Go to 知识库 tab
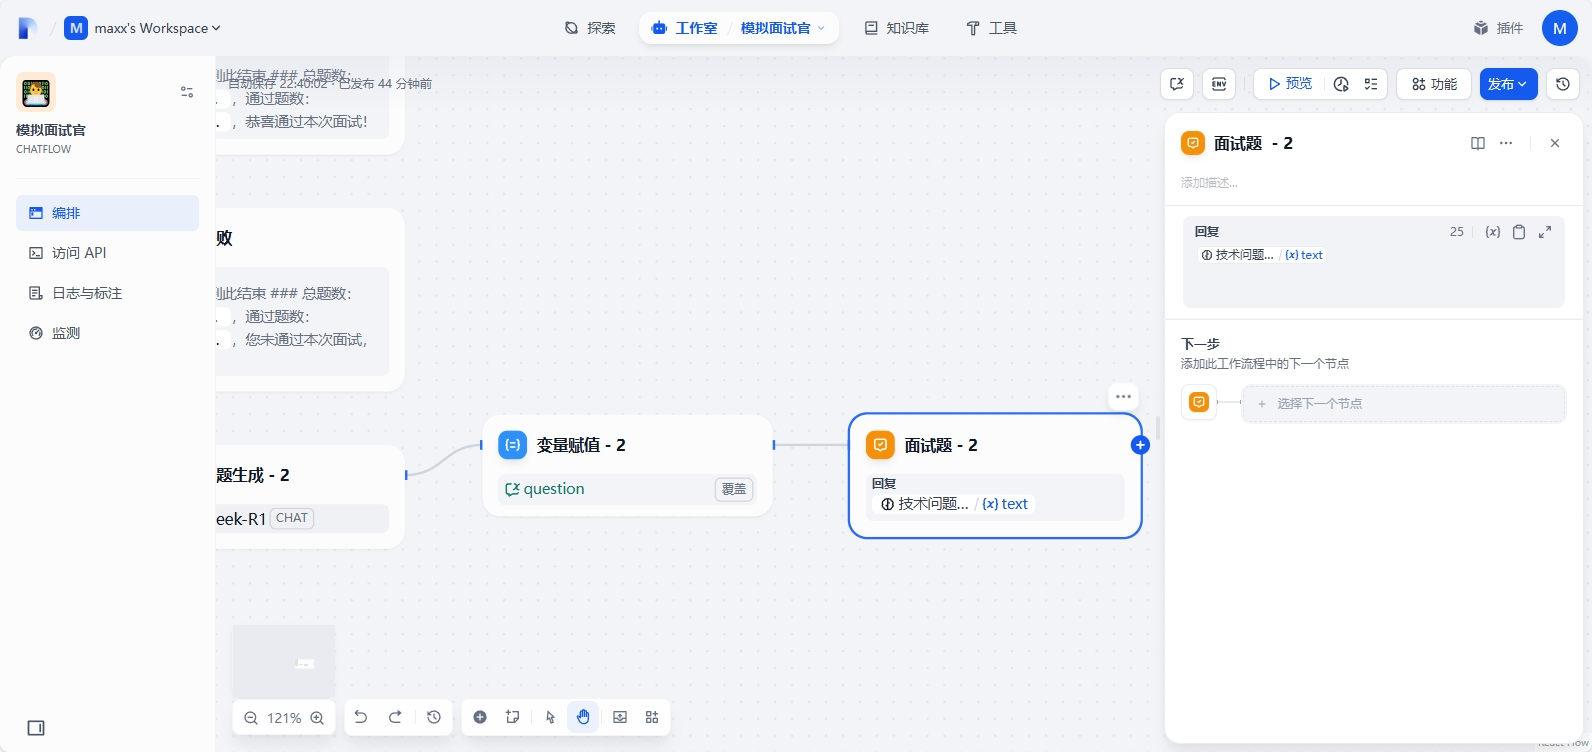 897,28
